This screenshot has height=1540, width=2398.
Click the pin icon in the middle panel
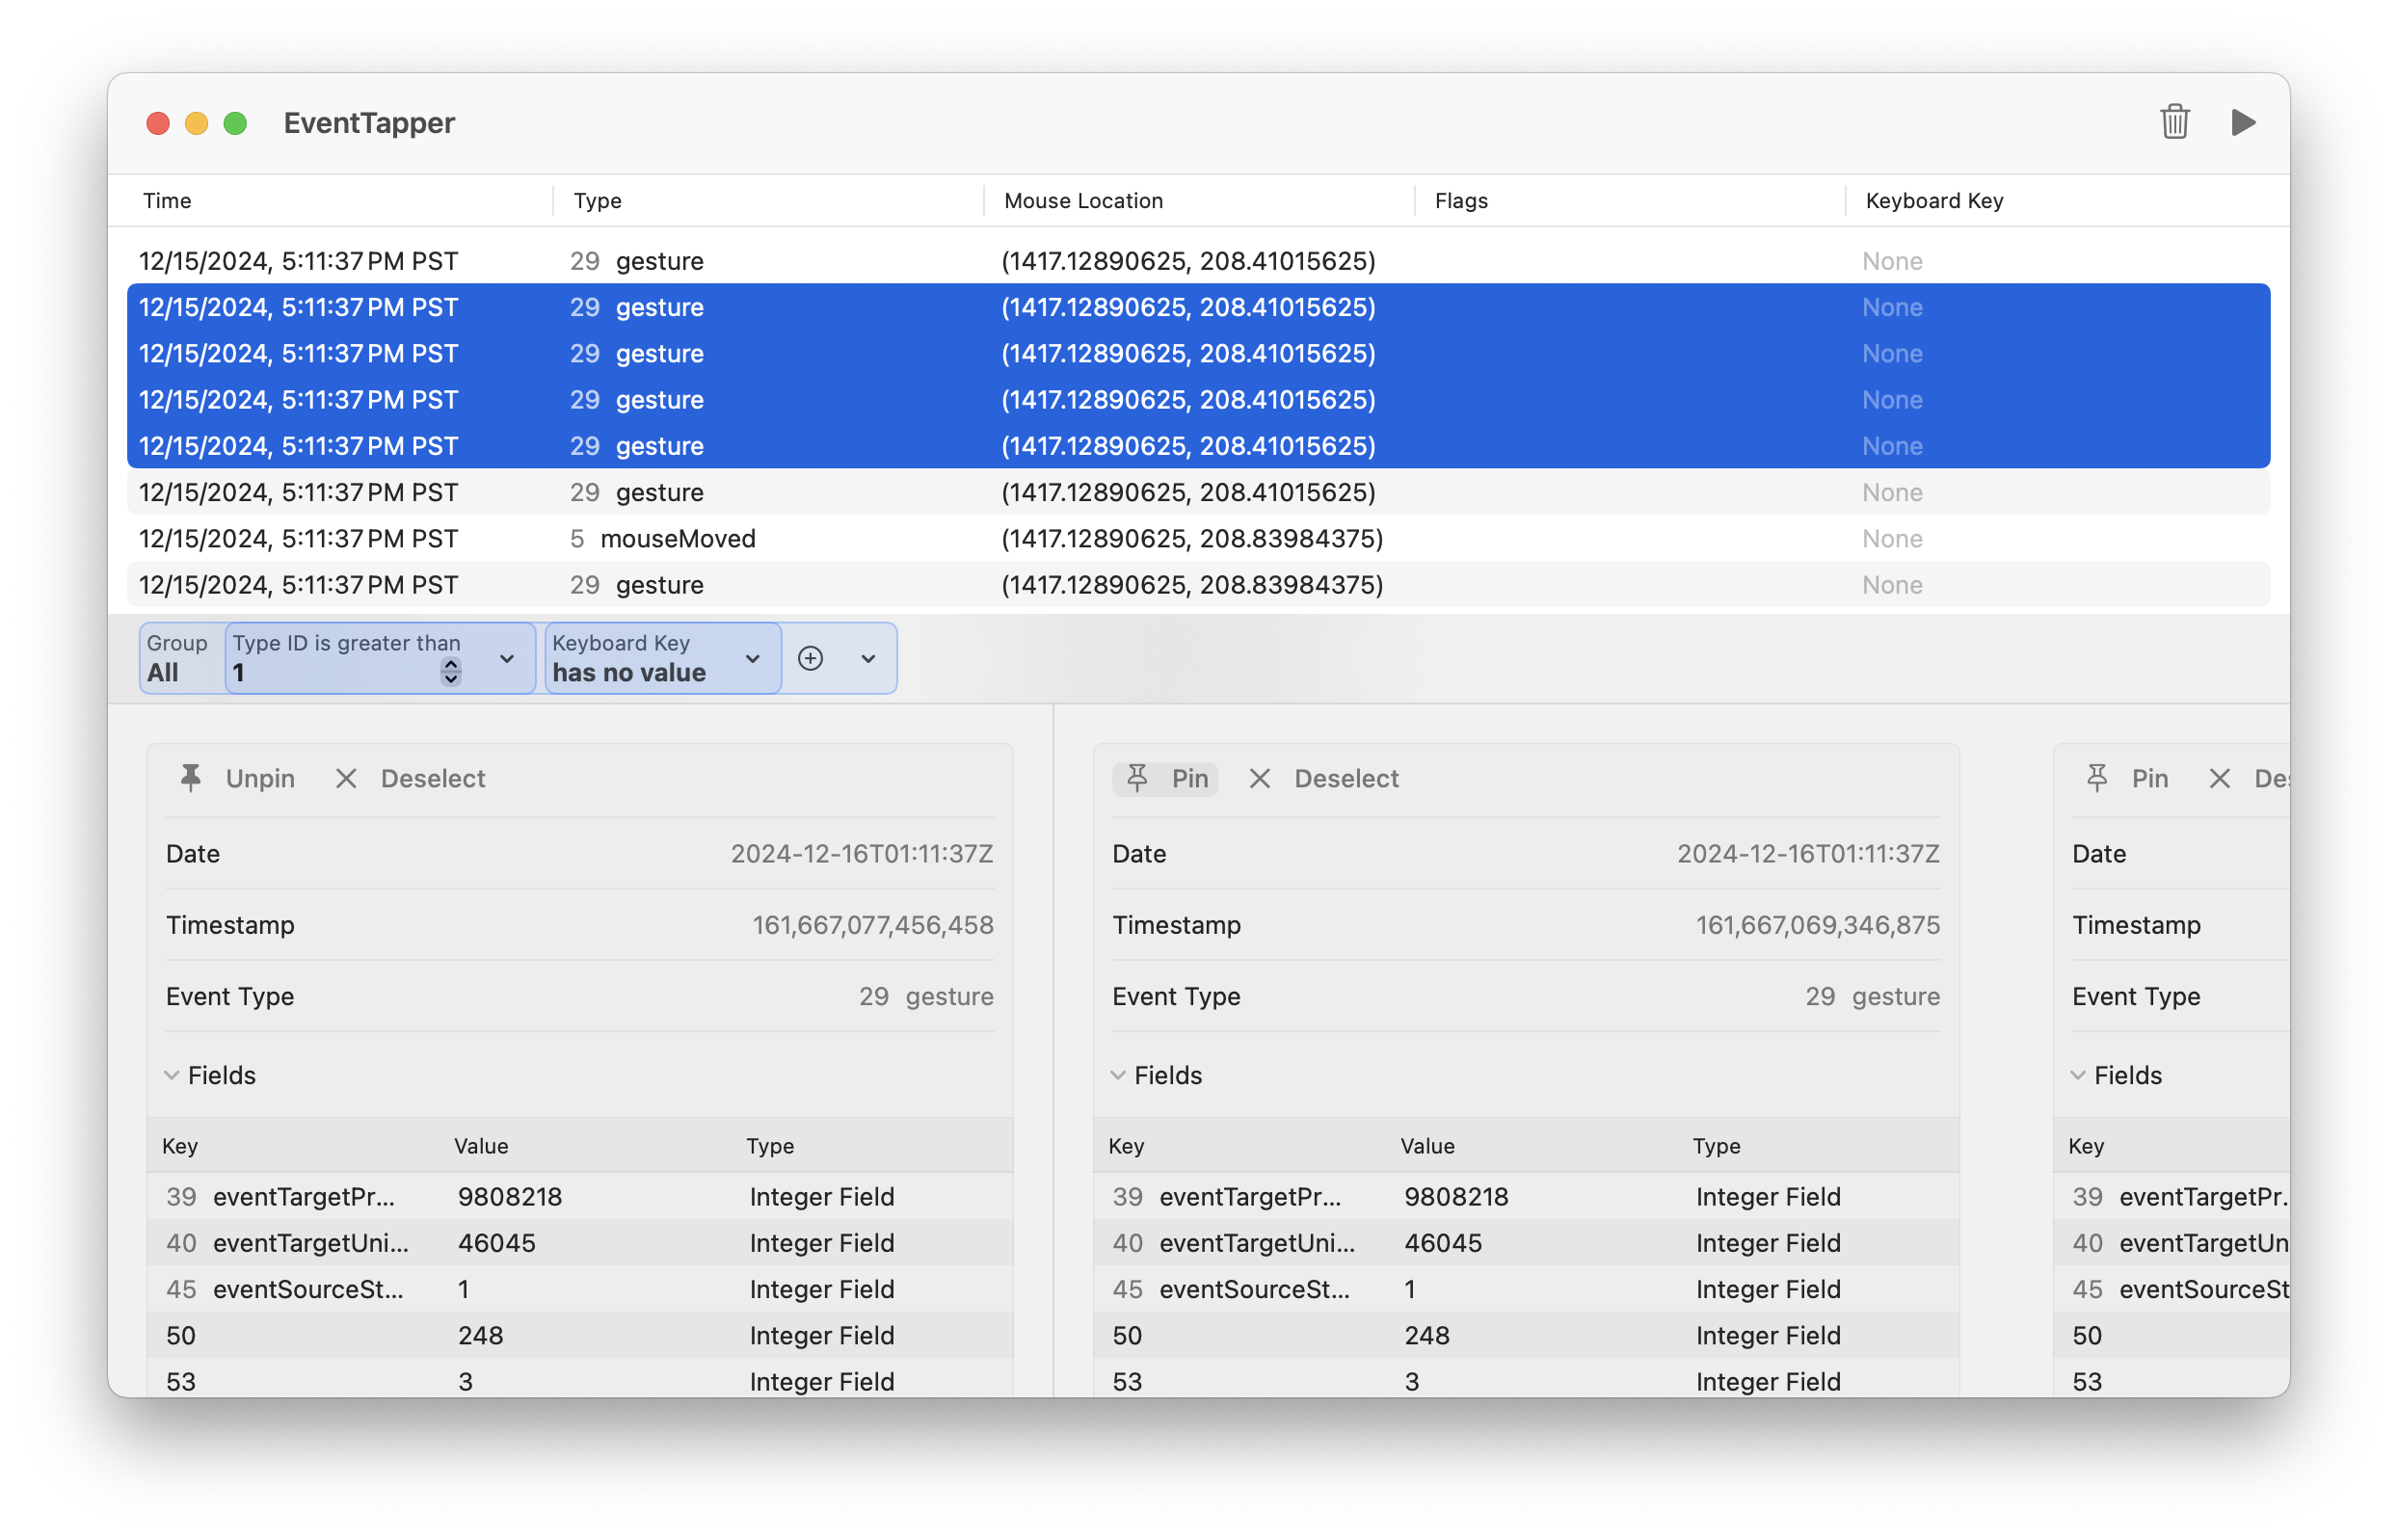[x=1137, y=778]
